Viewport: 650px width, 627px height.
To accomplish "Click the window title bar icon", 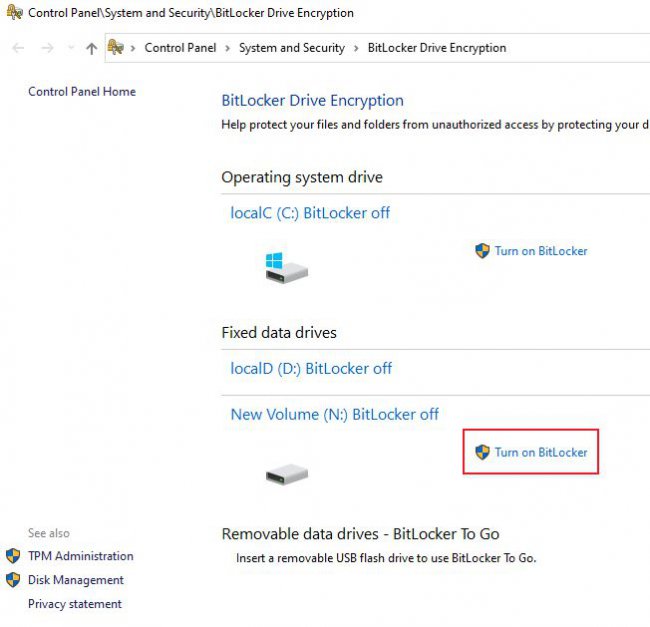I will [x=15, y=12].
